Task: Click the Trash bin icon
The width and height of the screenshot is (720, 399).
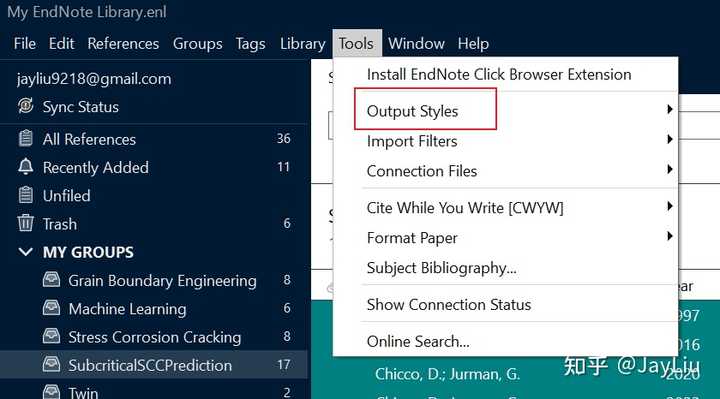Action: pyautogui.click(x=26, y=223)
